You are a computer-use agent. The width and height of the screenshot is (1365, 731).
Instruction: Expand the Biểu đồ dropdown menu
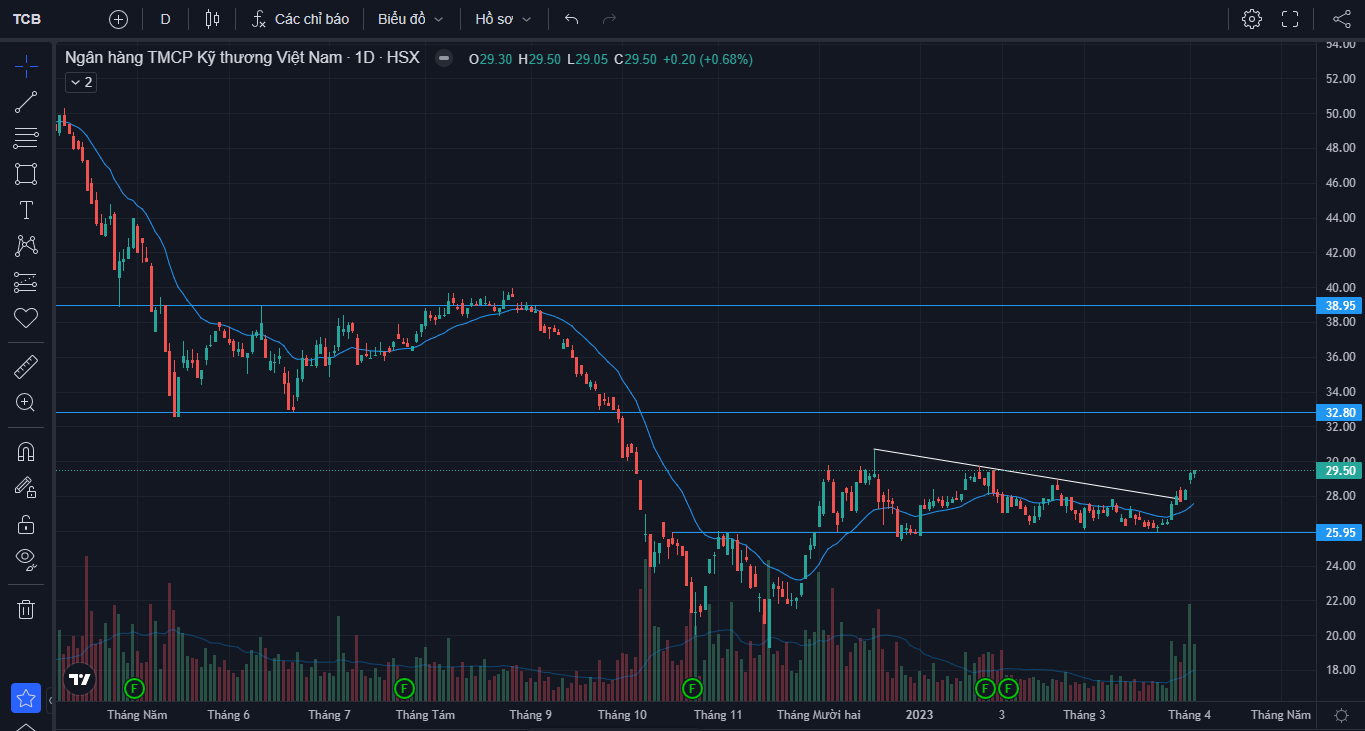click(x=410, y=19)
